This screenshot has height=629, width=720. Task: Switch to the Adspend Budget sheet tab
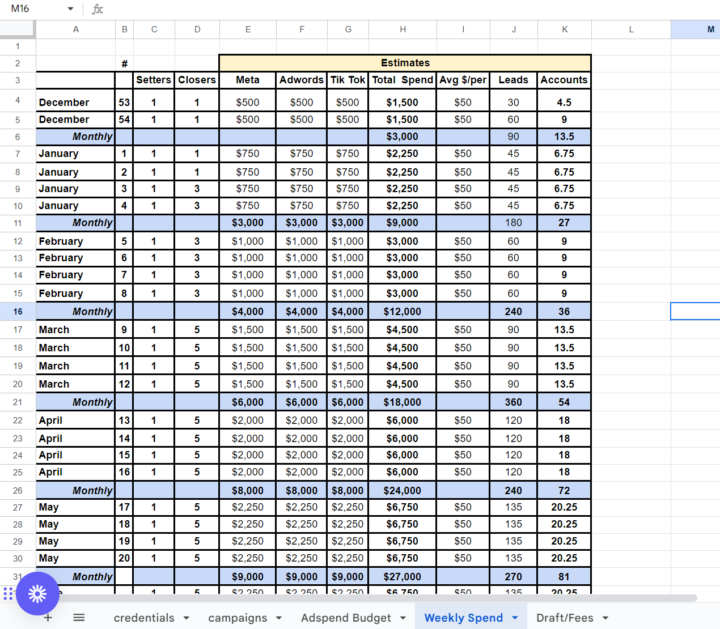pyautogui.click(x=346, y=618)
